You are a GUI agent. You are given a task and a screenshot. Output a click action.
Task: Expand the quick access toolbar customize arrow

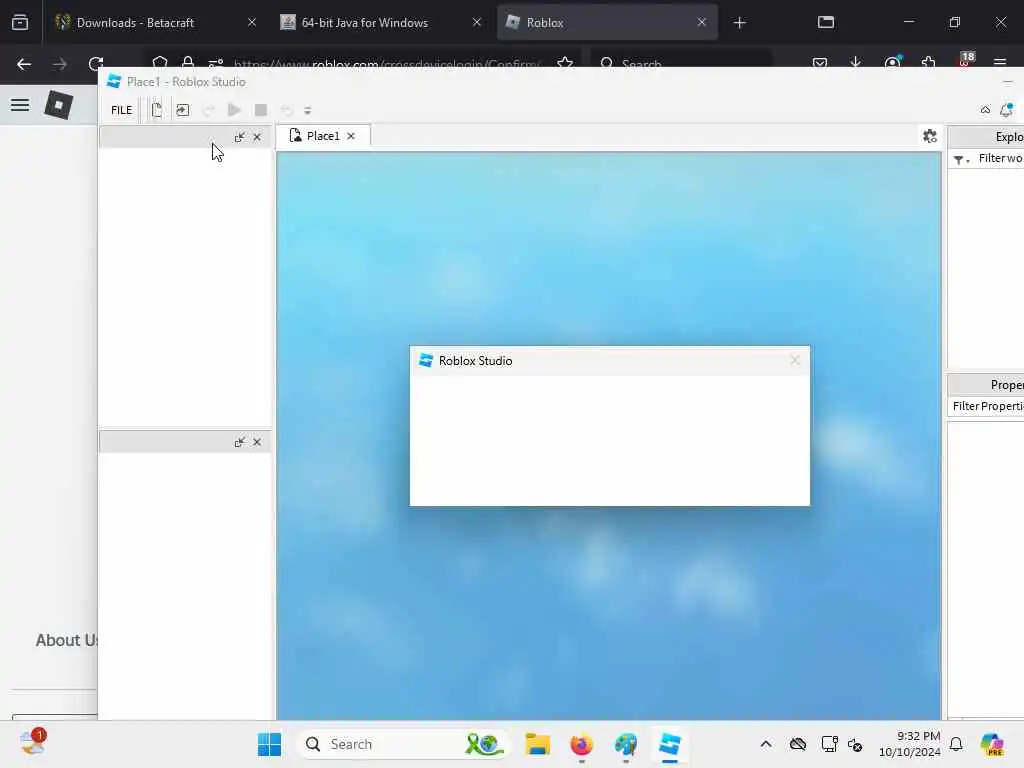tap(308, 110)
